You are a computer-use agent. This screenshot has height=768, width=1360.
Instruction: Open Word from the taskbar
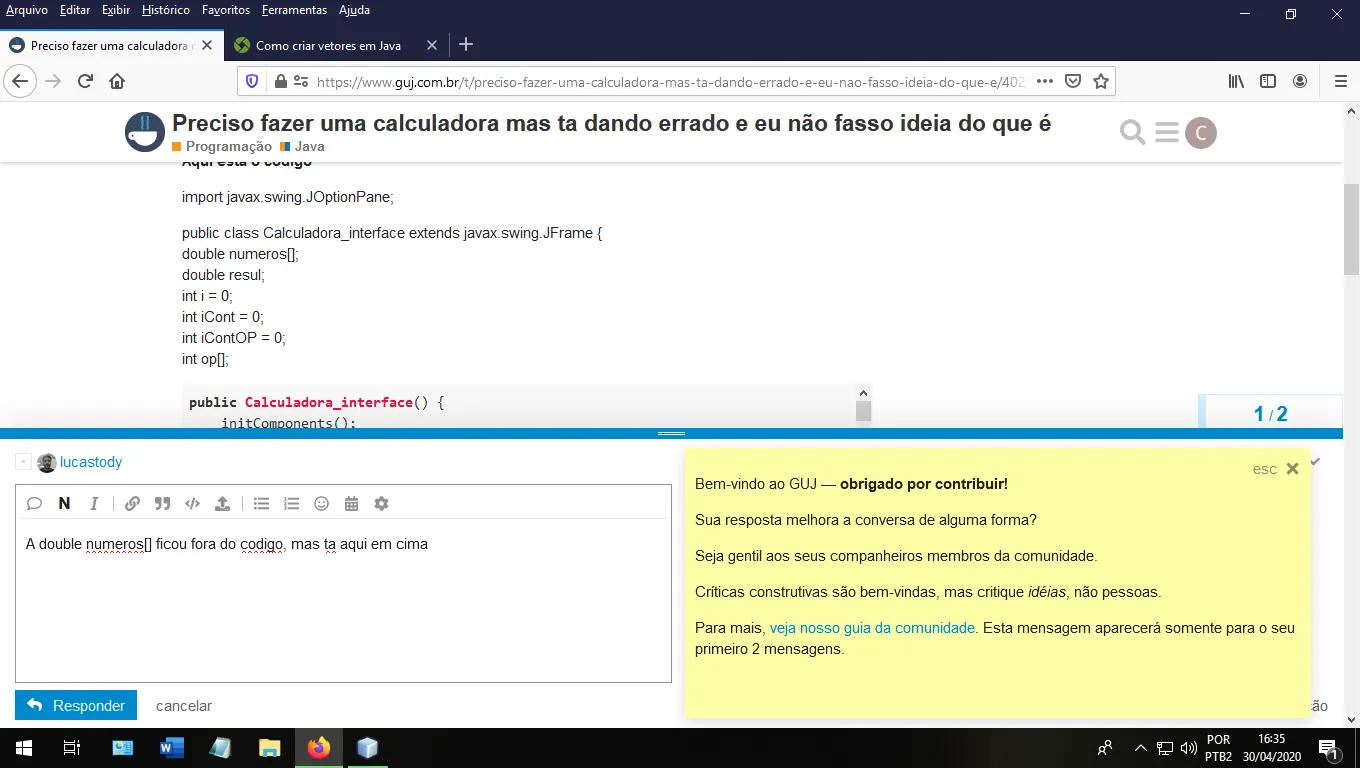pos(172,748)
